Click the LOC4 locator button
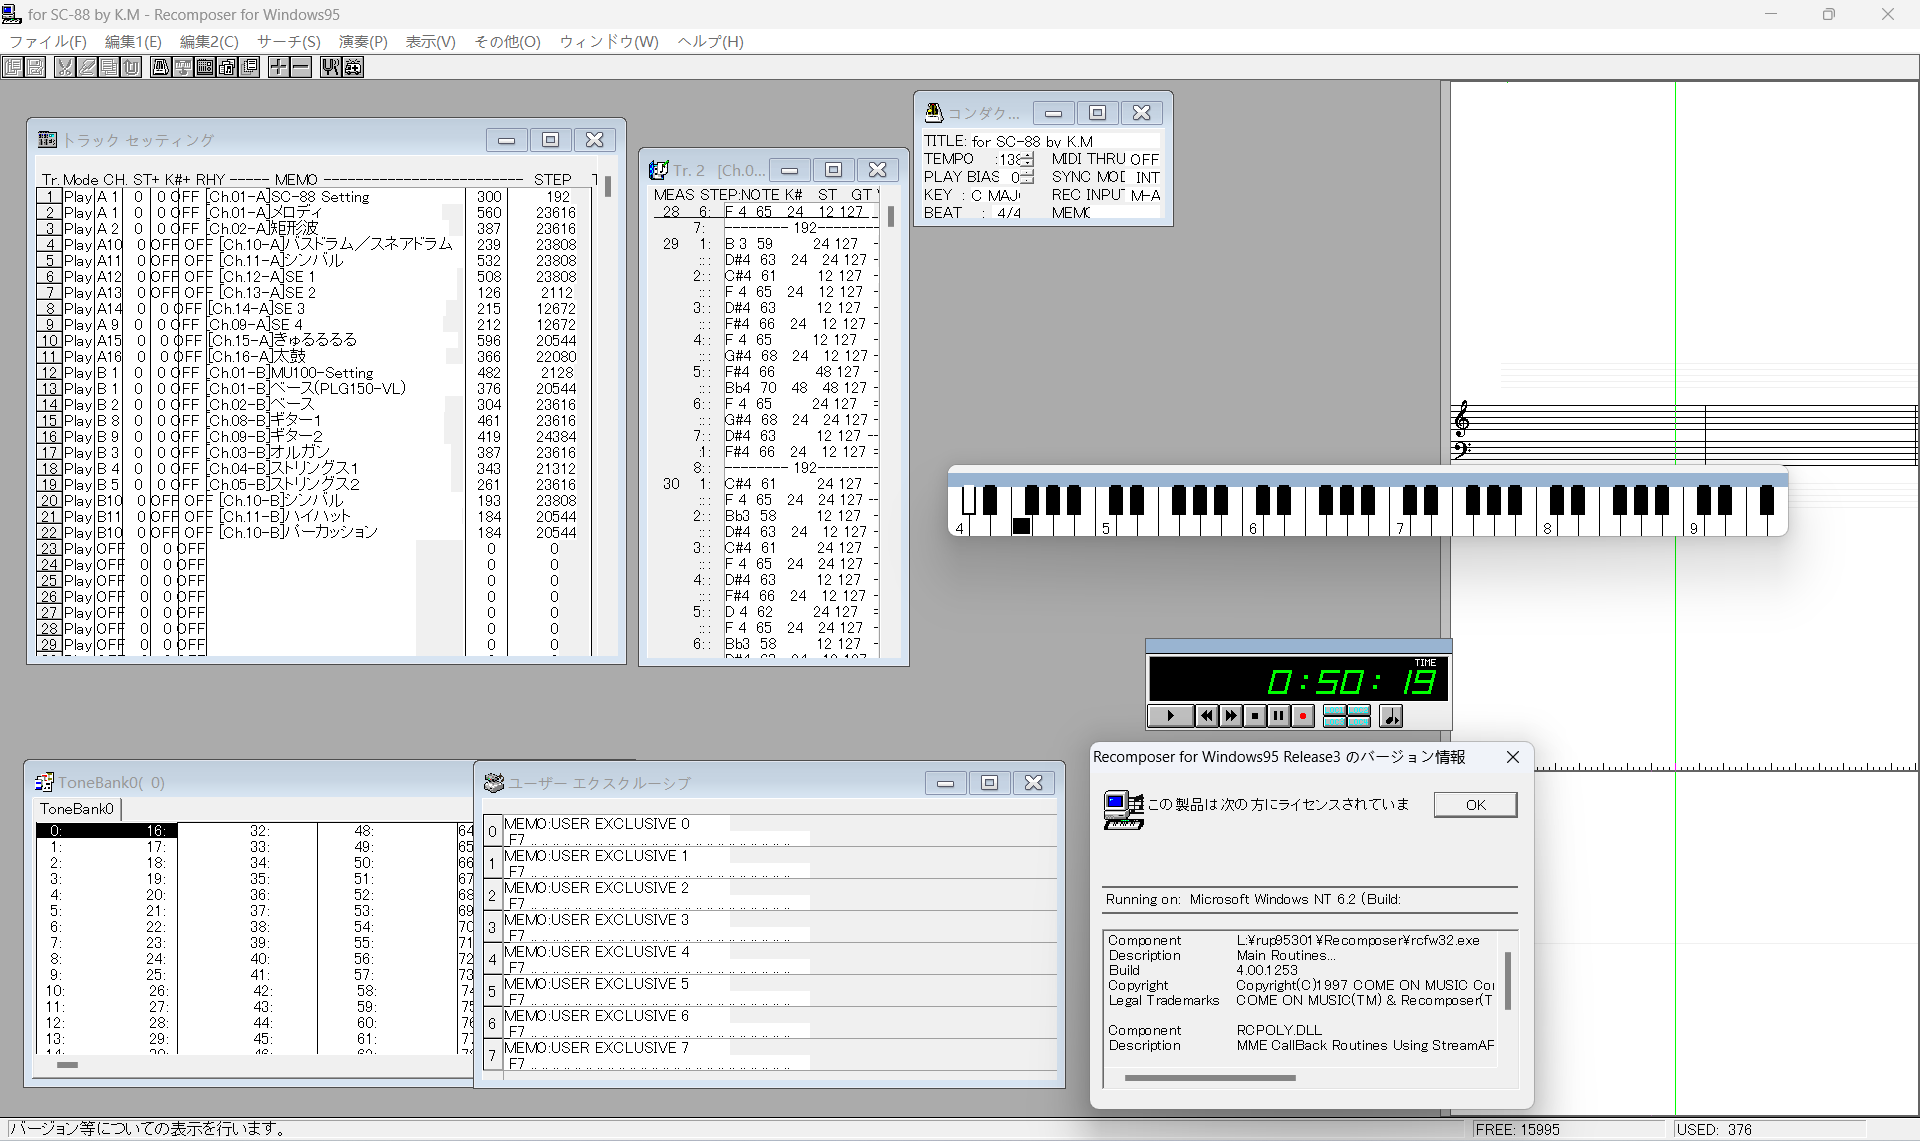 [1359, 721]
